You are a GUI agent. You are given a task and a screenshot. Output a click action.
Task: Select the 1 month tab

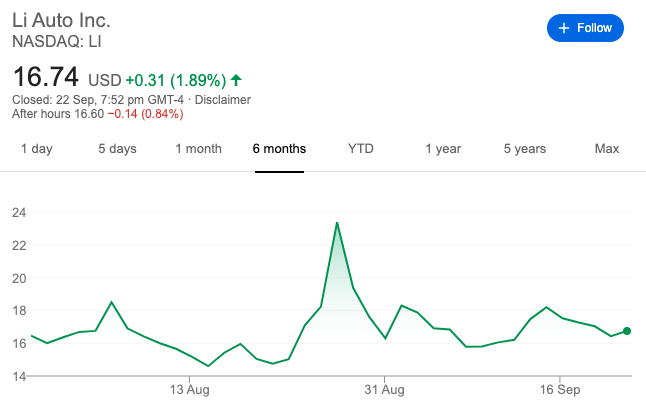tap(198, 149)
